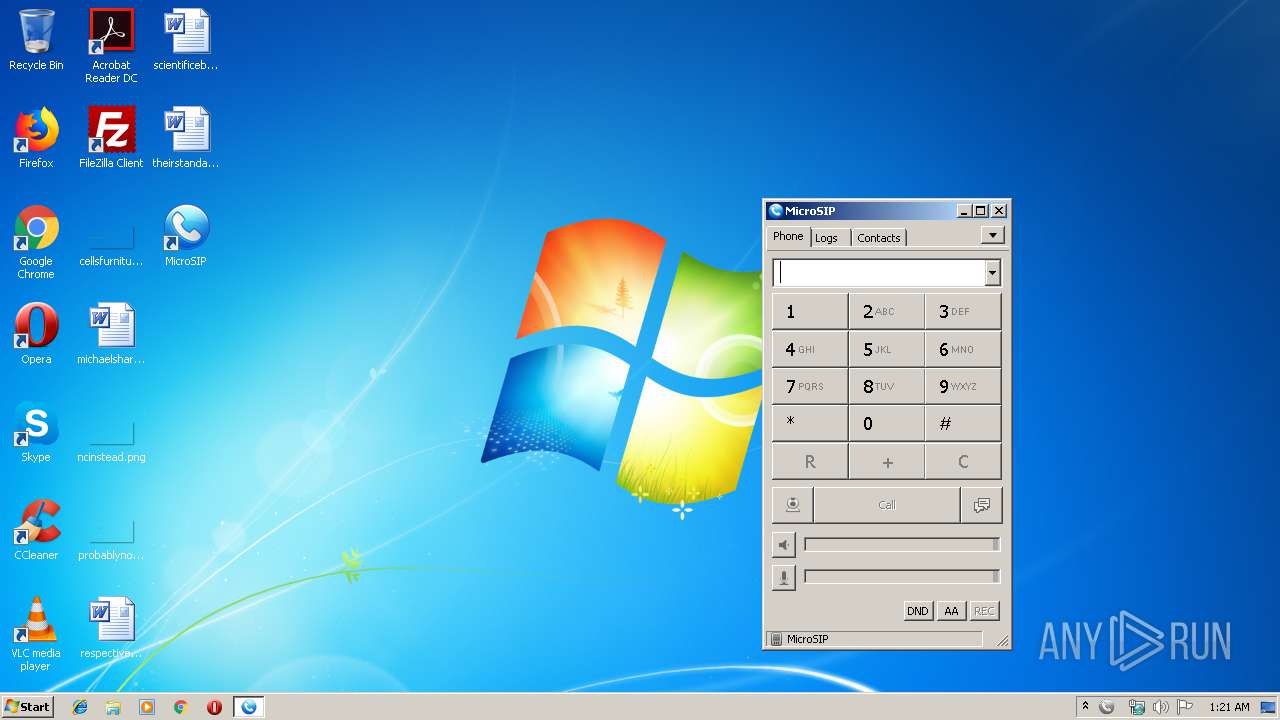
Task: Click the video call camera icon
Action: (x=792, y=505)
